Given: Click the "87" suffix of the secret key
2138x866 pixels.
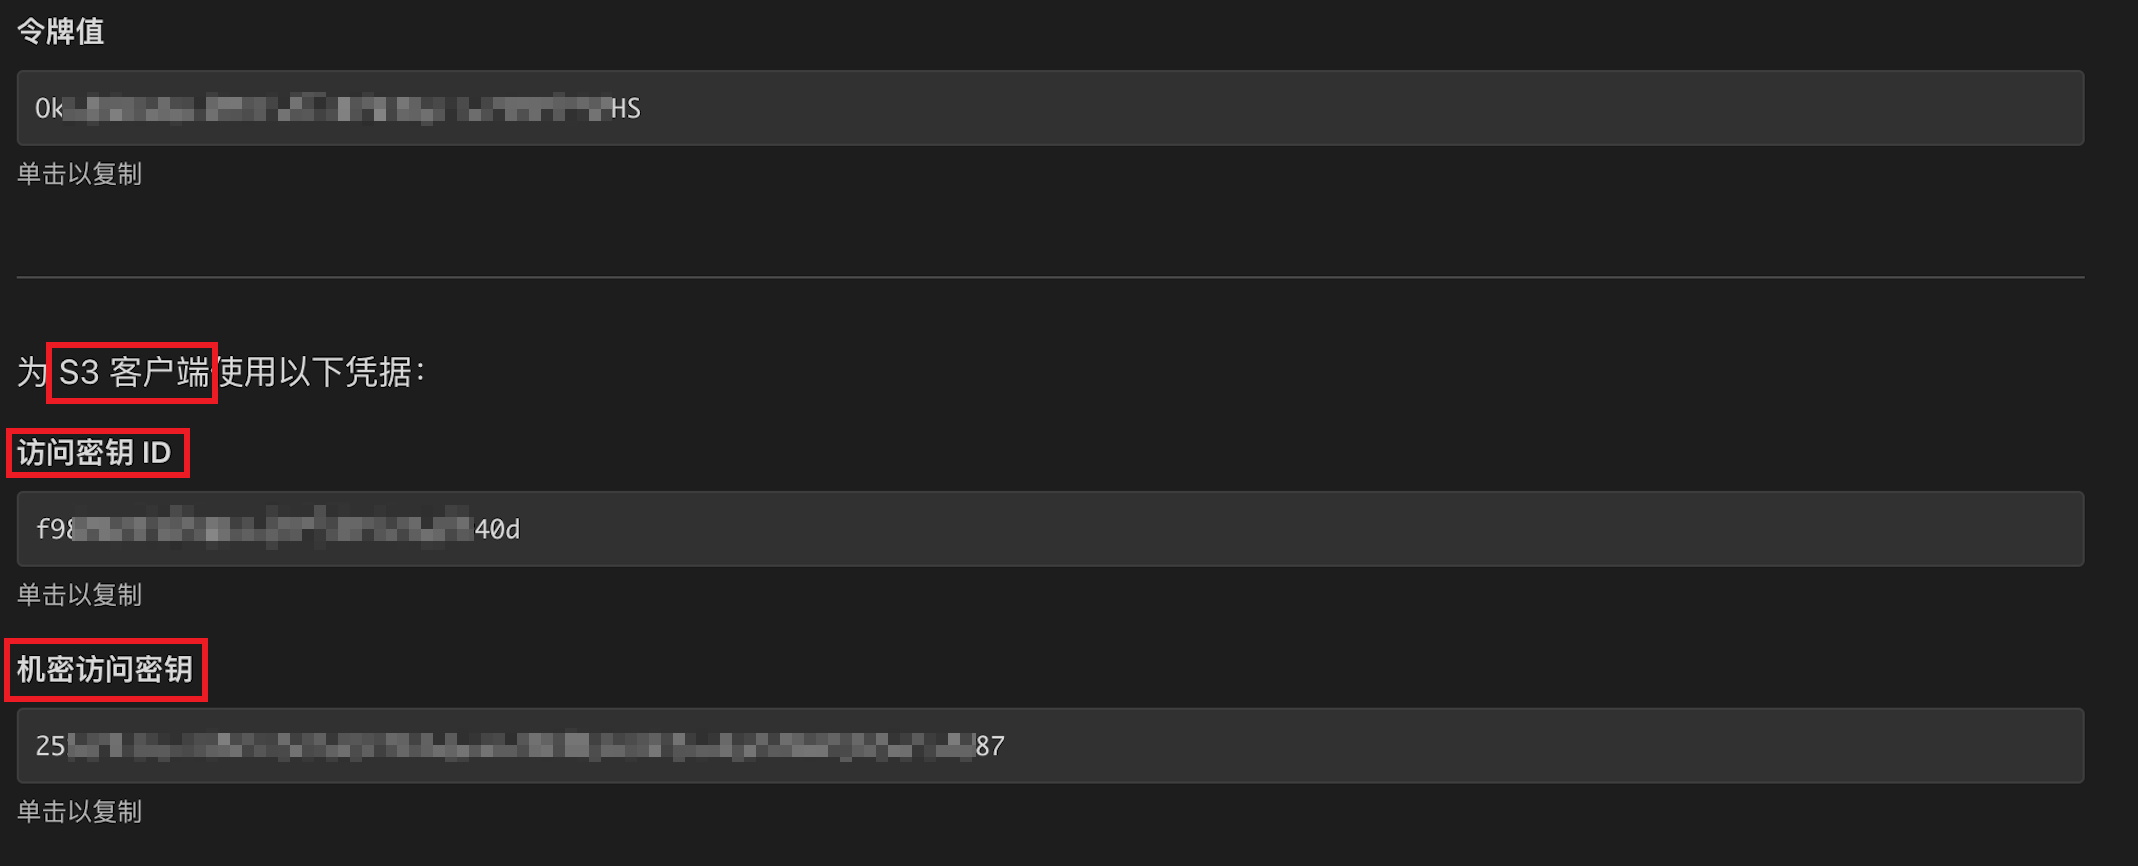Looking at the screenshot, I should coord(990,746).
